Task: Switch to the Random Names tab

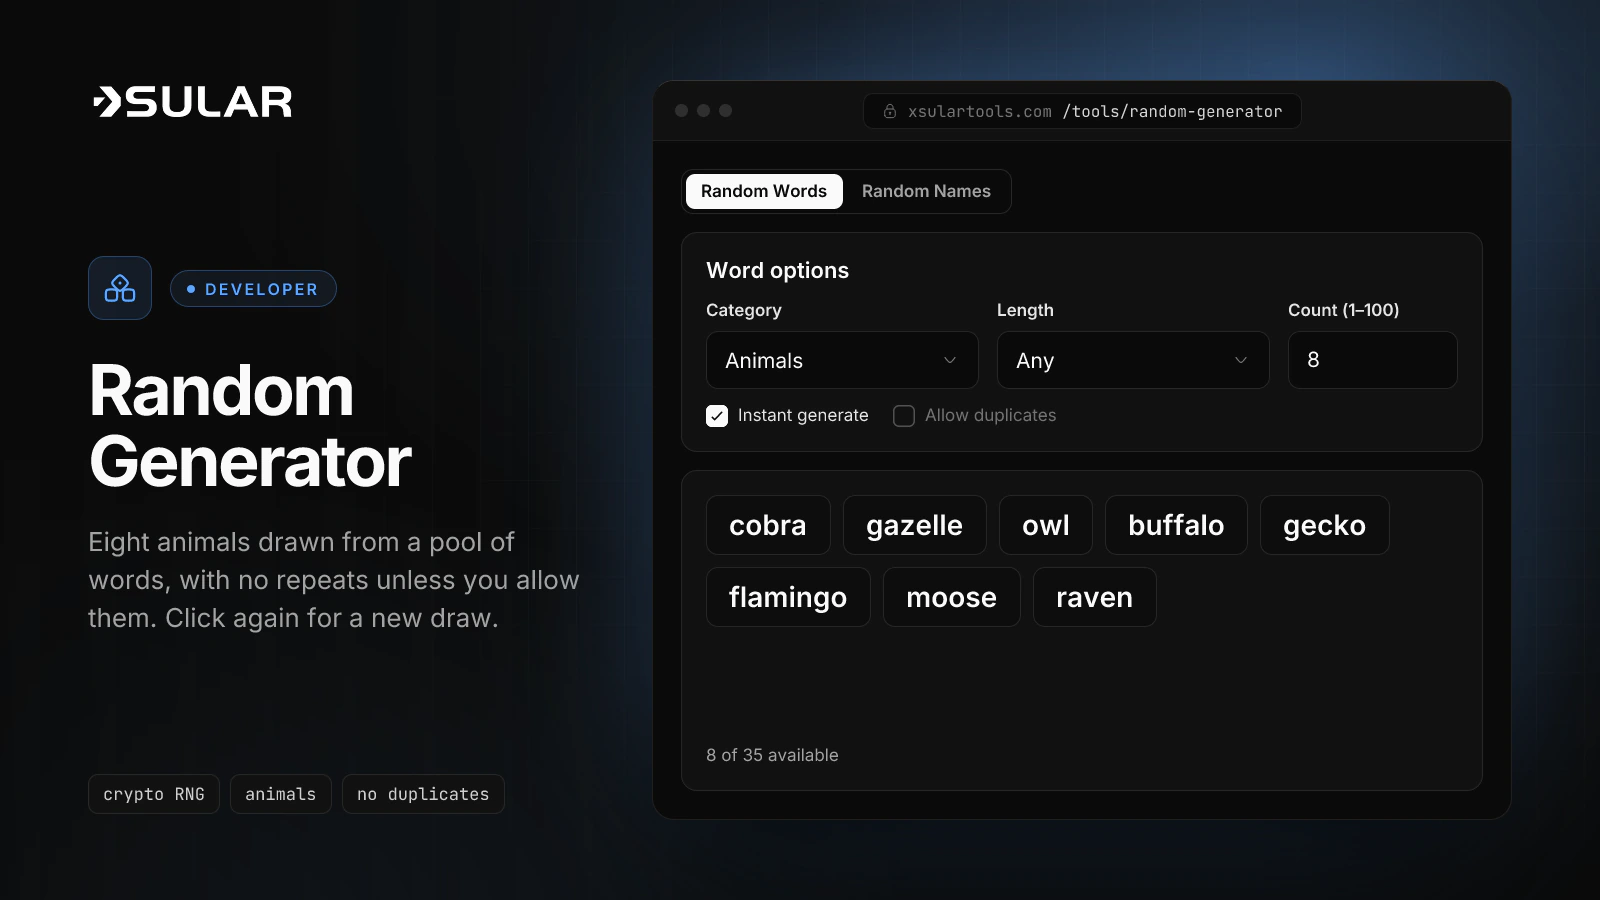Action: (x=926, y=191)
